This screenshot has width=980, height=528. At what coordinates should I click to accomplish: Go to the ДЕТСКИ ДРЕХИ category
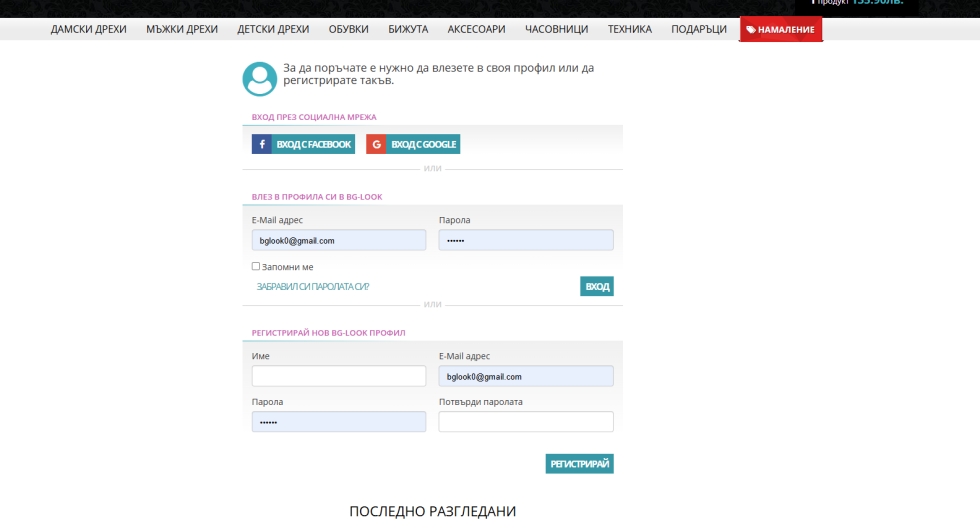[273, 29]
